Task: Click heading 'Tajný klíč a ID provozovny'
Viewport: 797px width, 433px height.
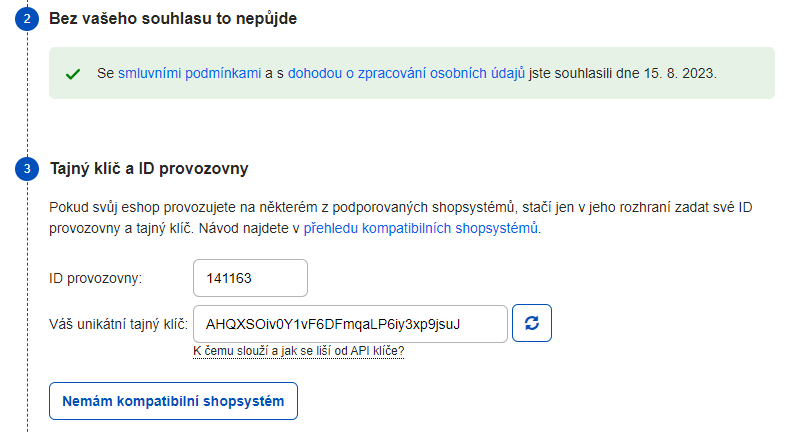Action: pos(149,169)
